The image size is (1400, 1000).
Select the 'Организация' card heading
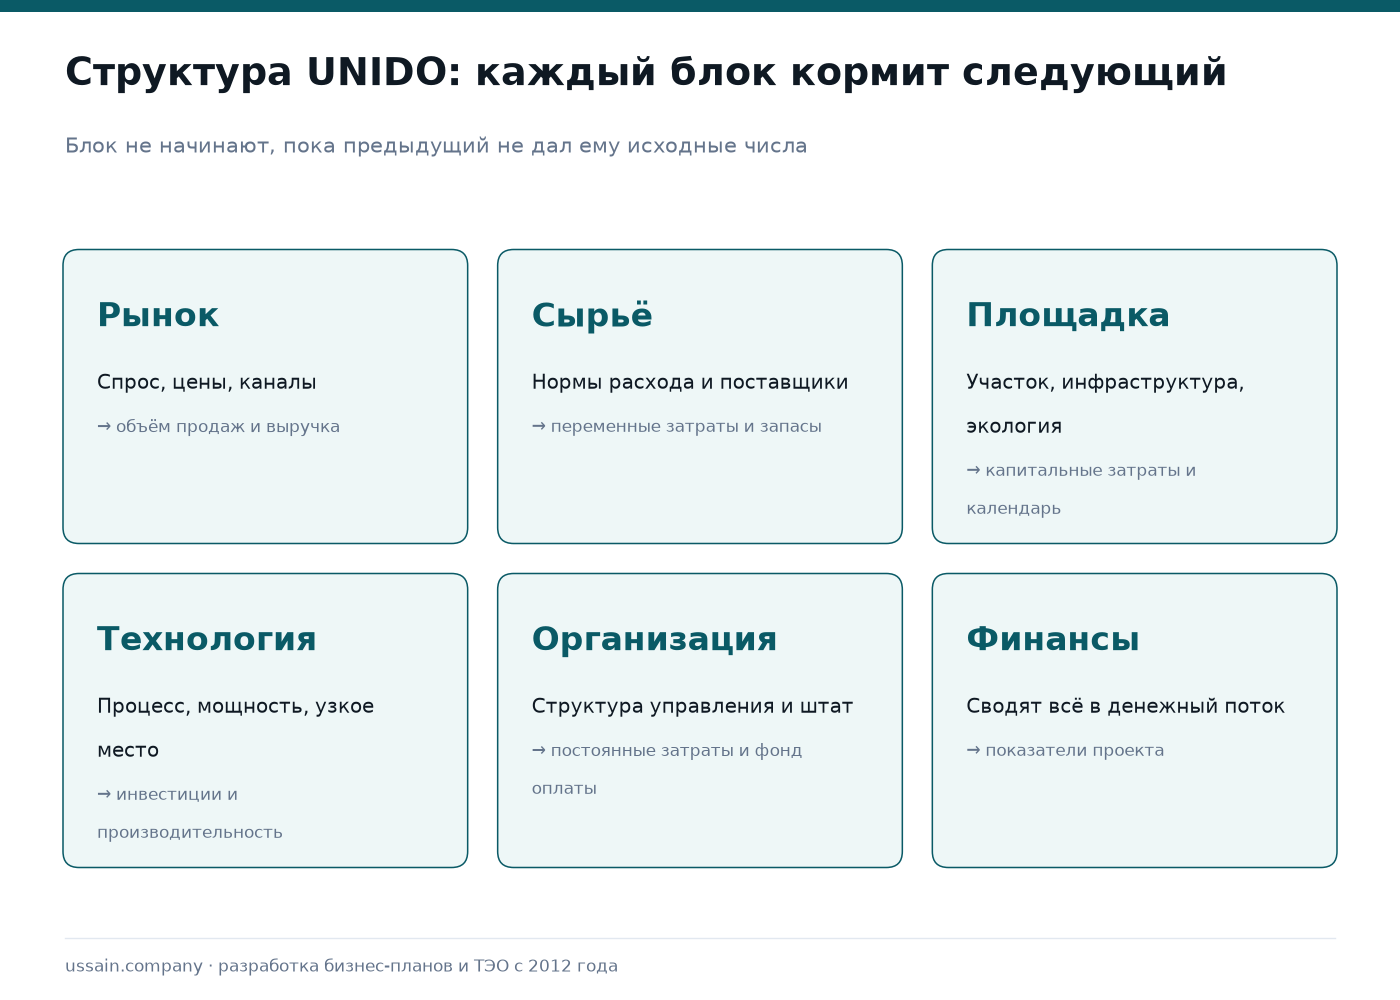tap(655, 639)
